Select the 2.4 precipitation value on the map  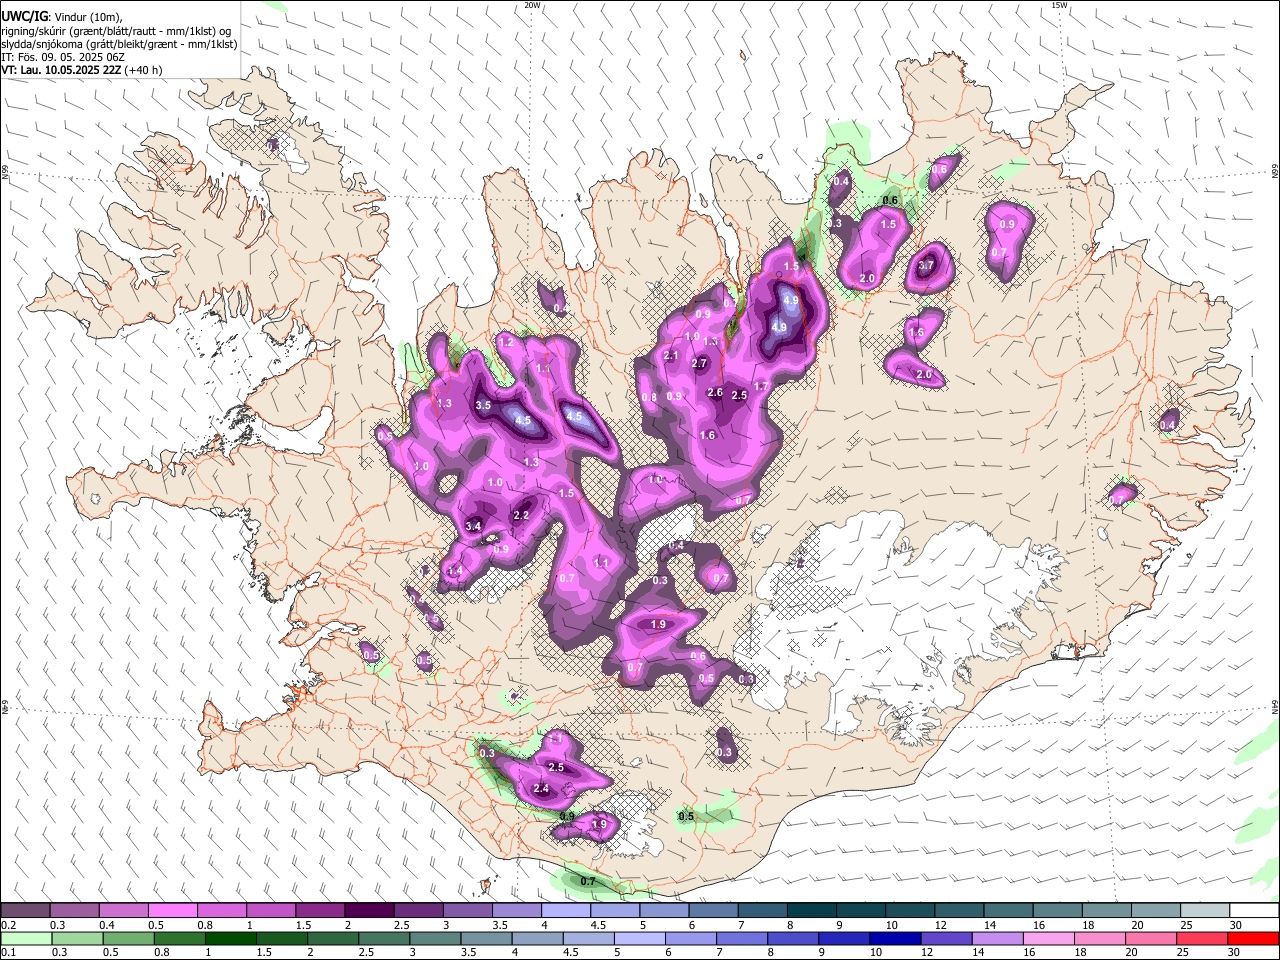(541, 789)
